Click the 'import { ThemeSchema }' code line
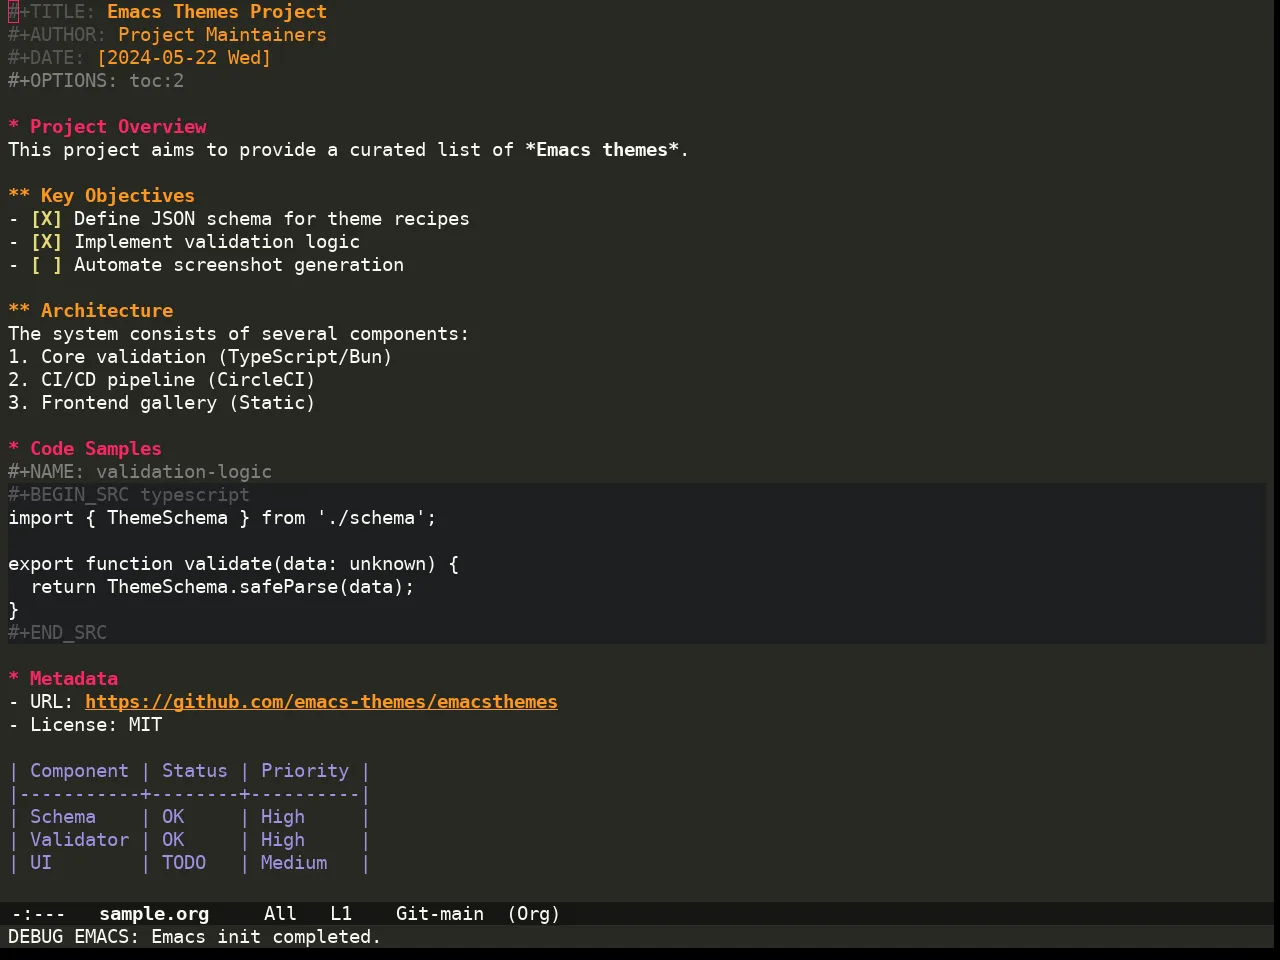The height and width of the screenshot is (960, 1280). coord(222,518)
